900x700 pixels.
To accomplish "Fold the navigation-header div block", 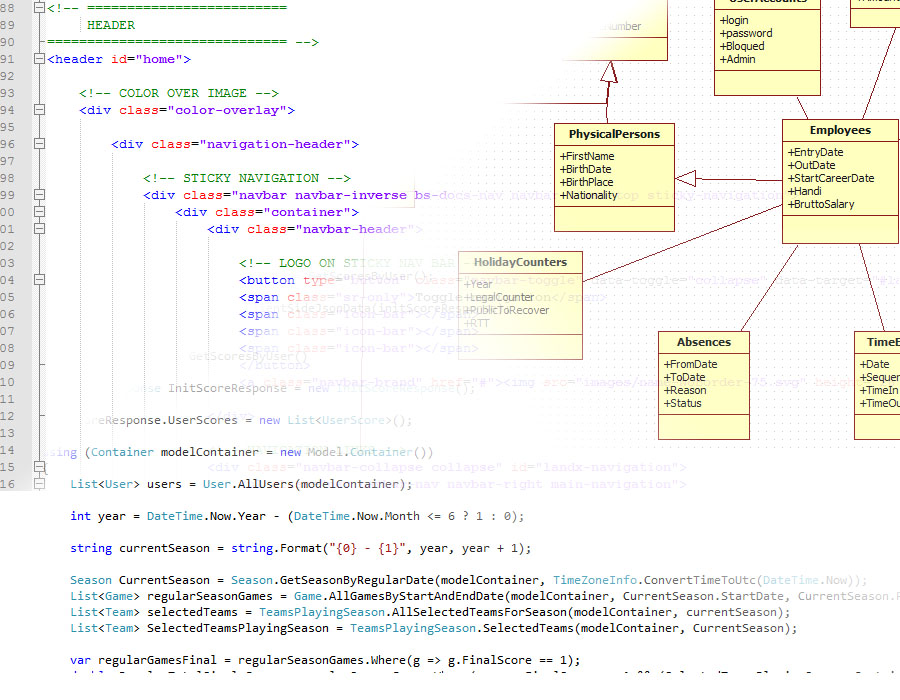I will pos(39,144).
